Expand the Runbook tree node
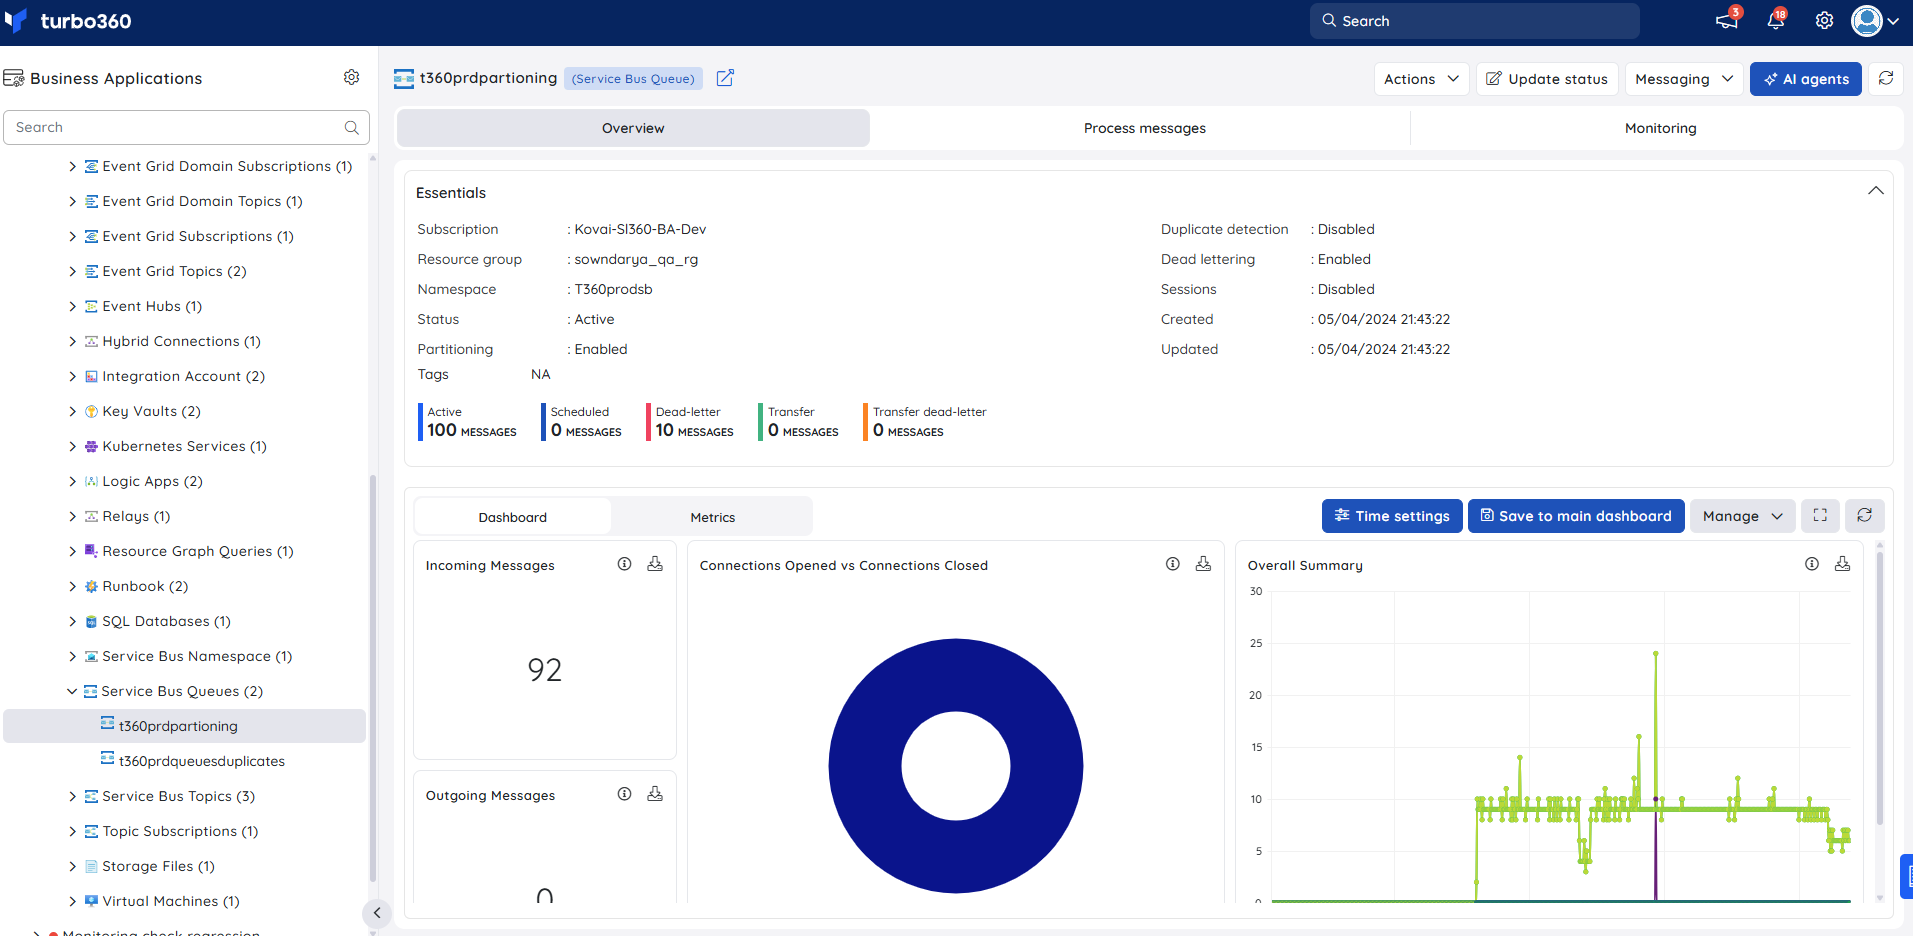Screen dimensions: 1913x936 [x=72, y=586]
